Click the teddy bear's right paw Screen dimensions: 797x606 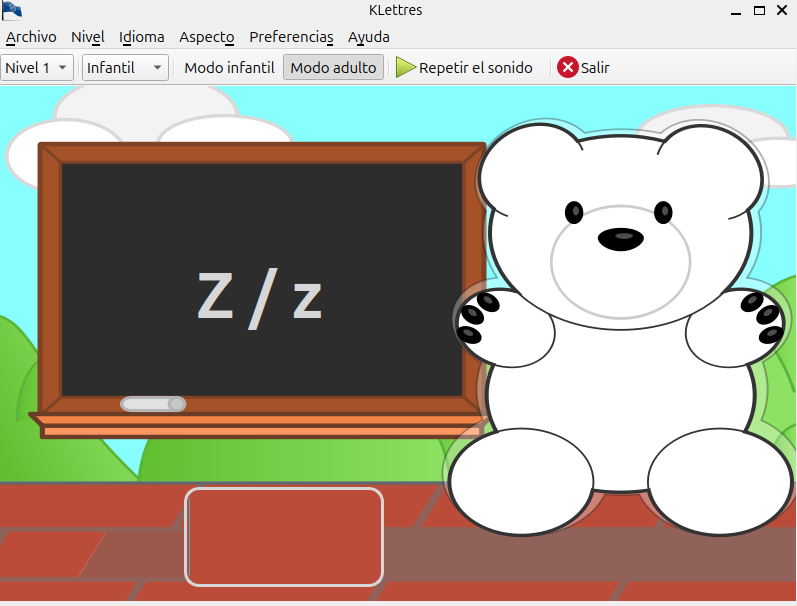pyautogui.click(x=760, y=319)
